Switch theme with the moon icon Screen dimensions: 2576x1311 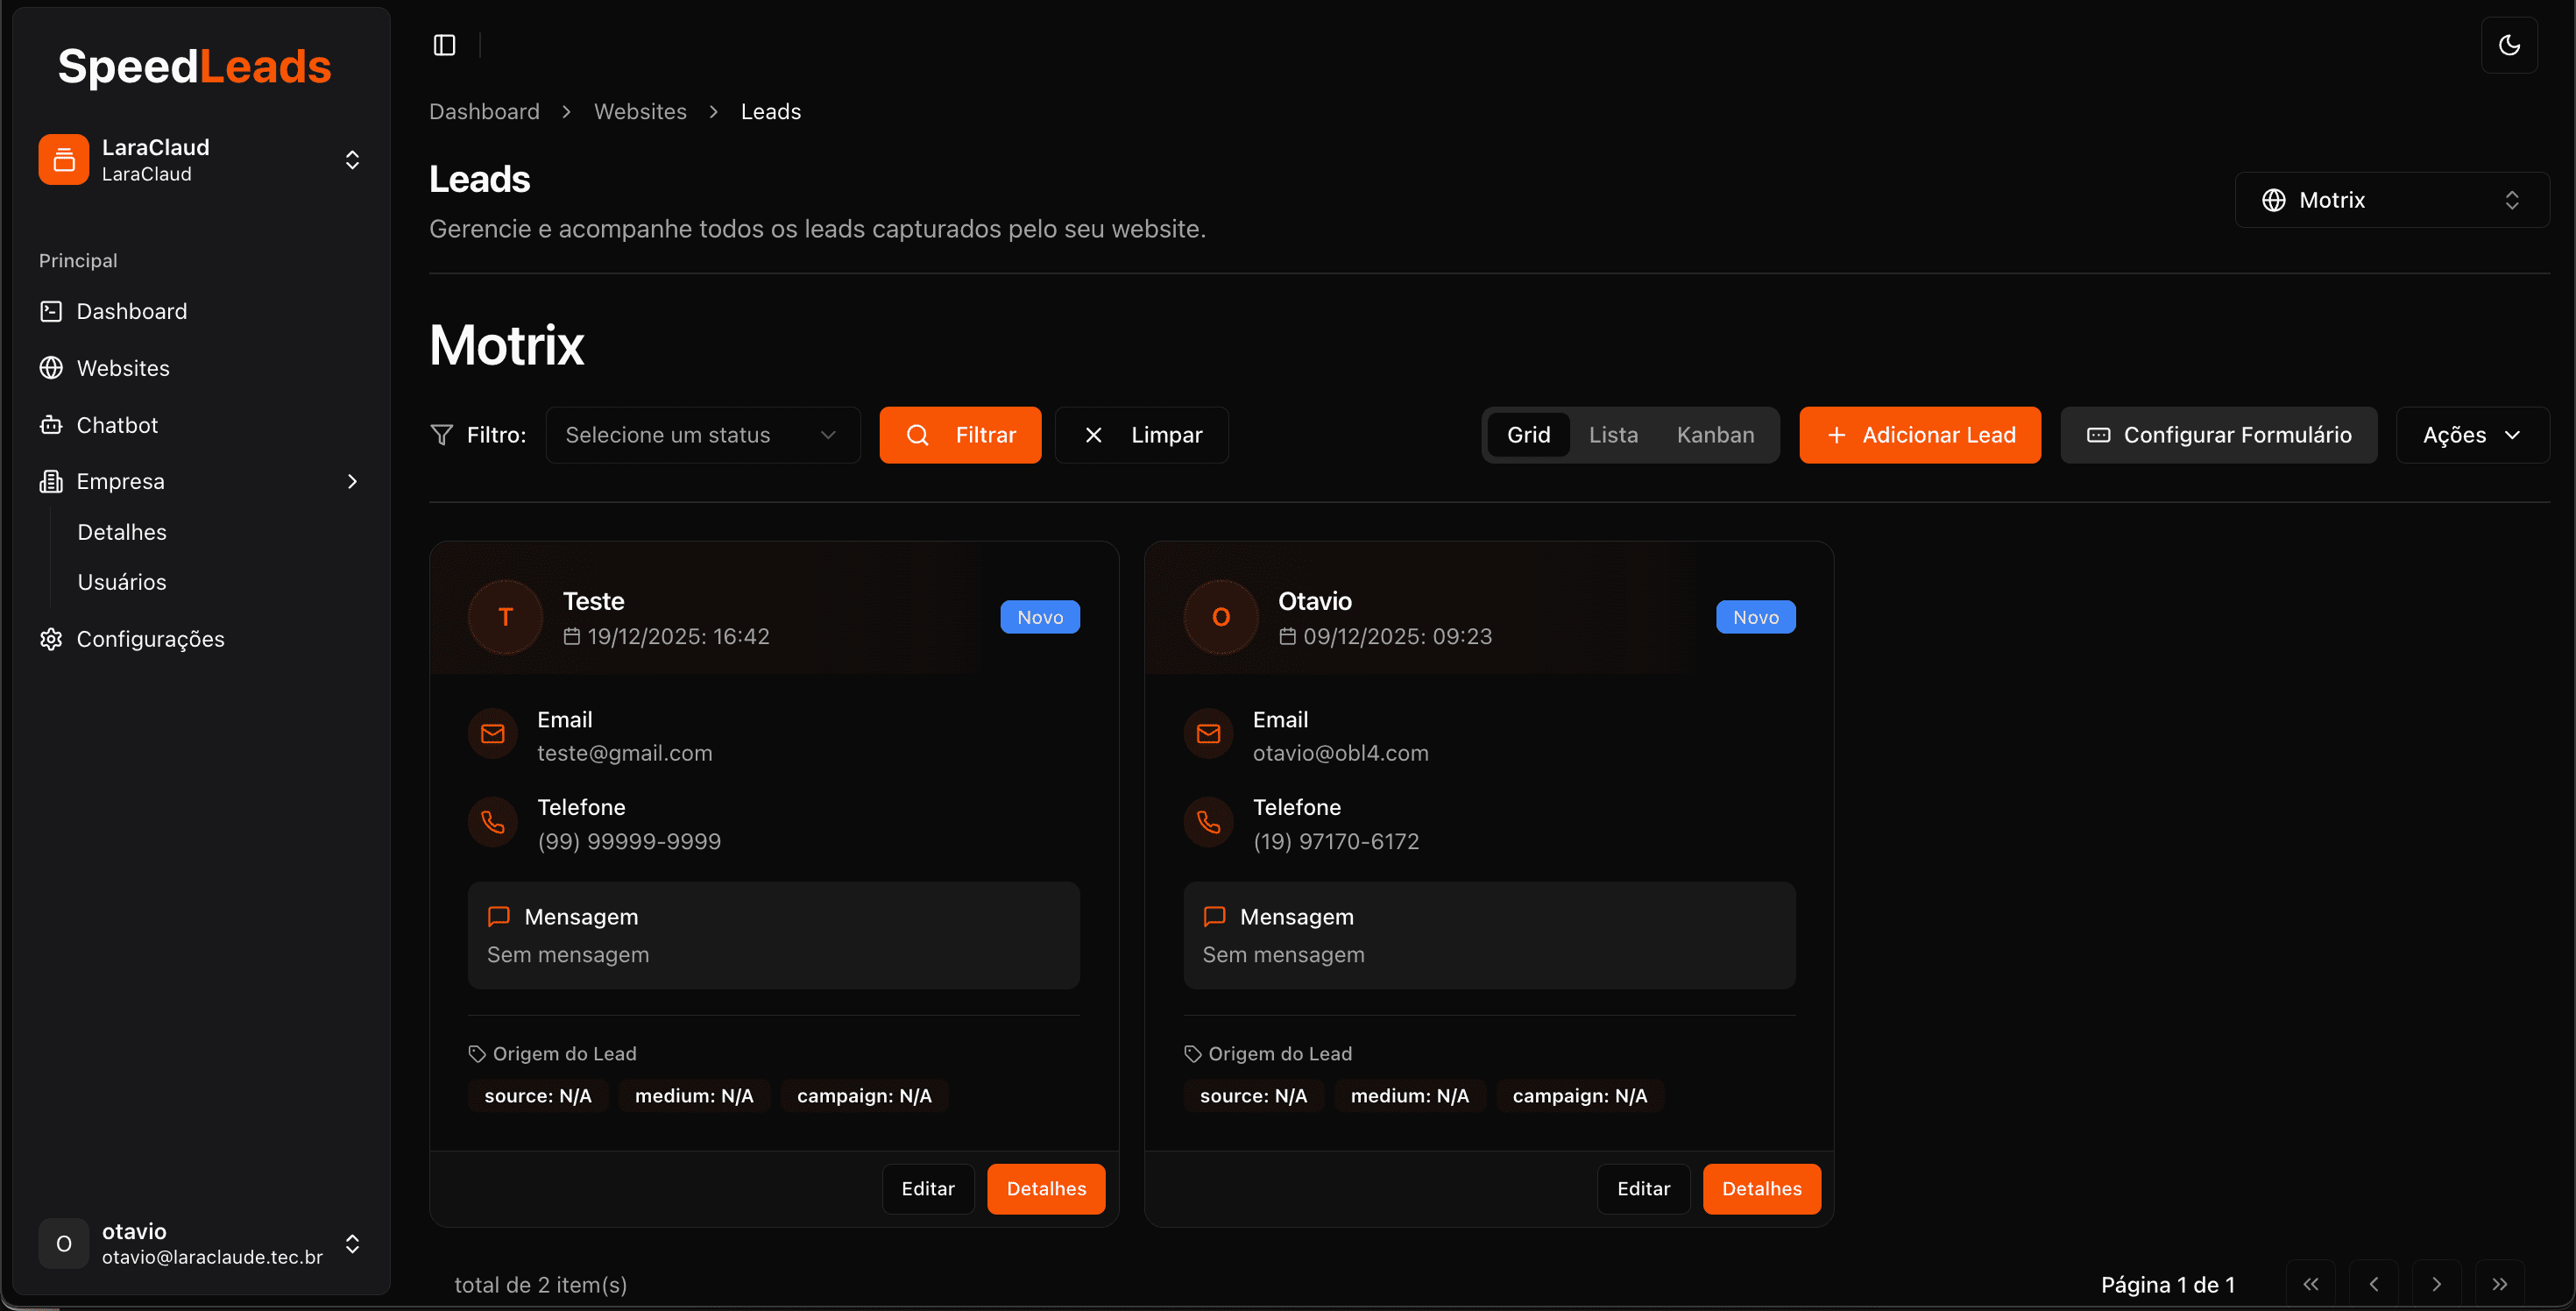point(2508,45)
